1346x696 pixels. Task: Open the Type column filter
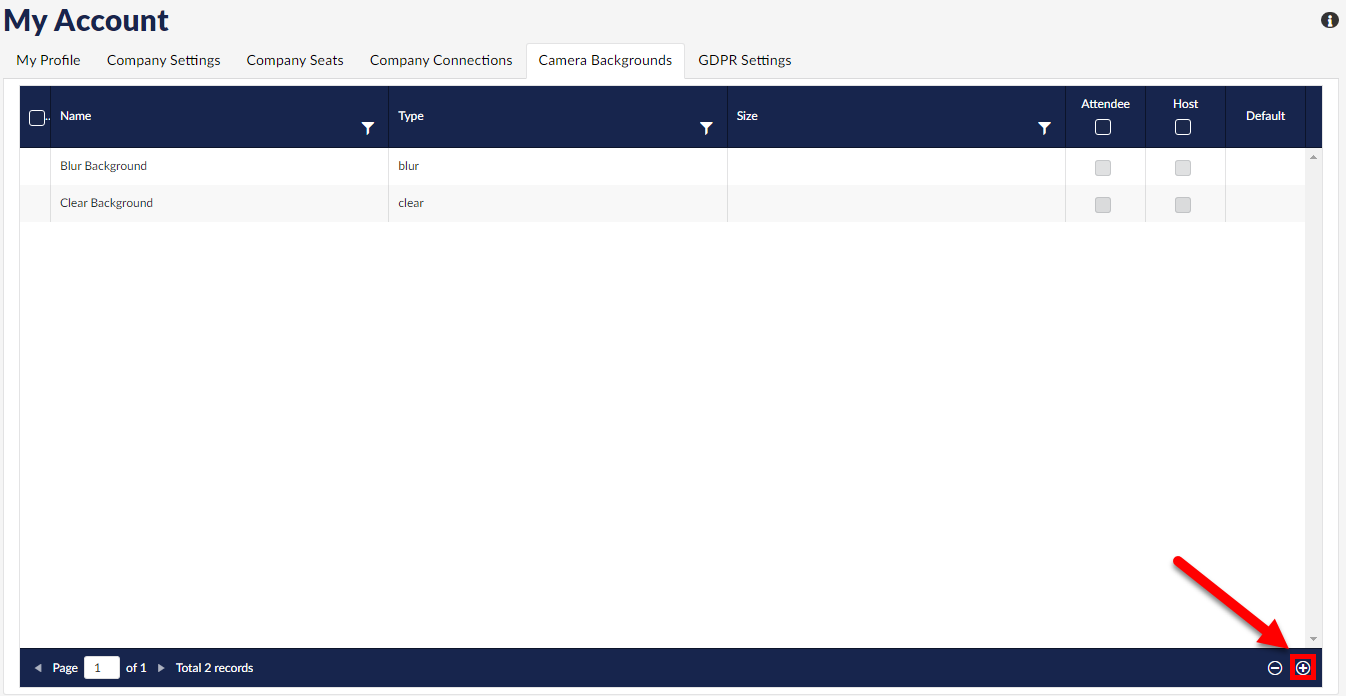pos(706,128)
